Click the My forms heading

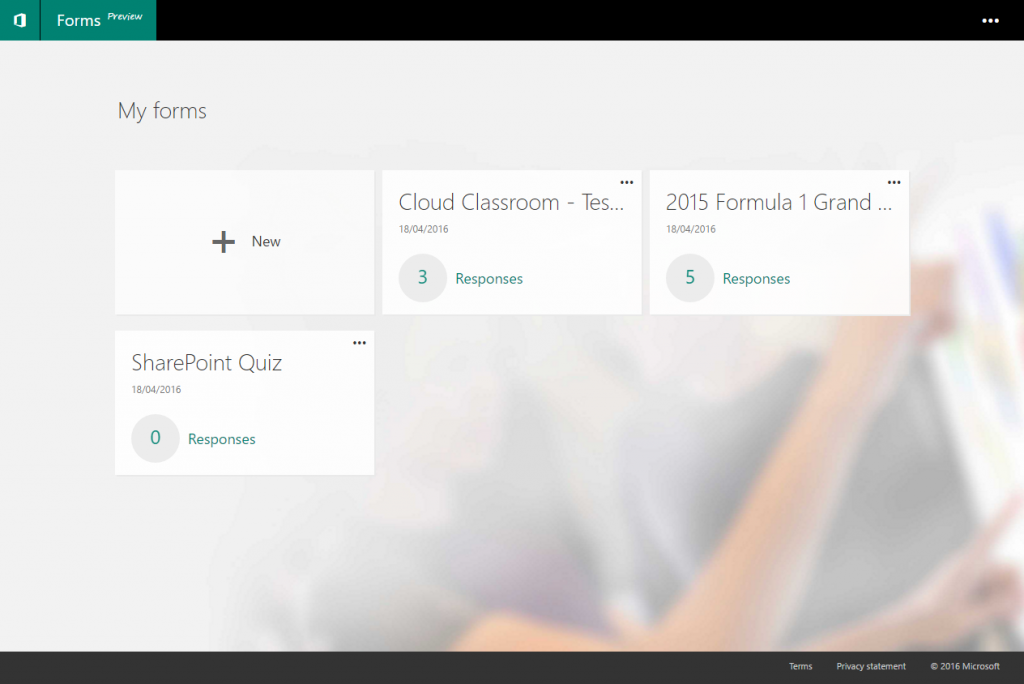pyautogui.click(x=162, y=111)
